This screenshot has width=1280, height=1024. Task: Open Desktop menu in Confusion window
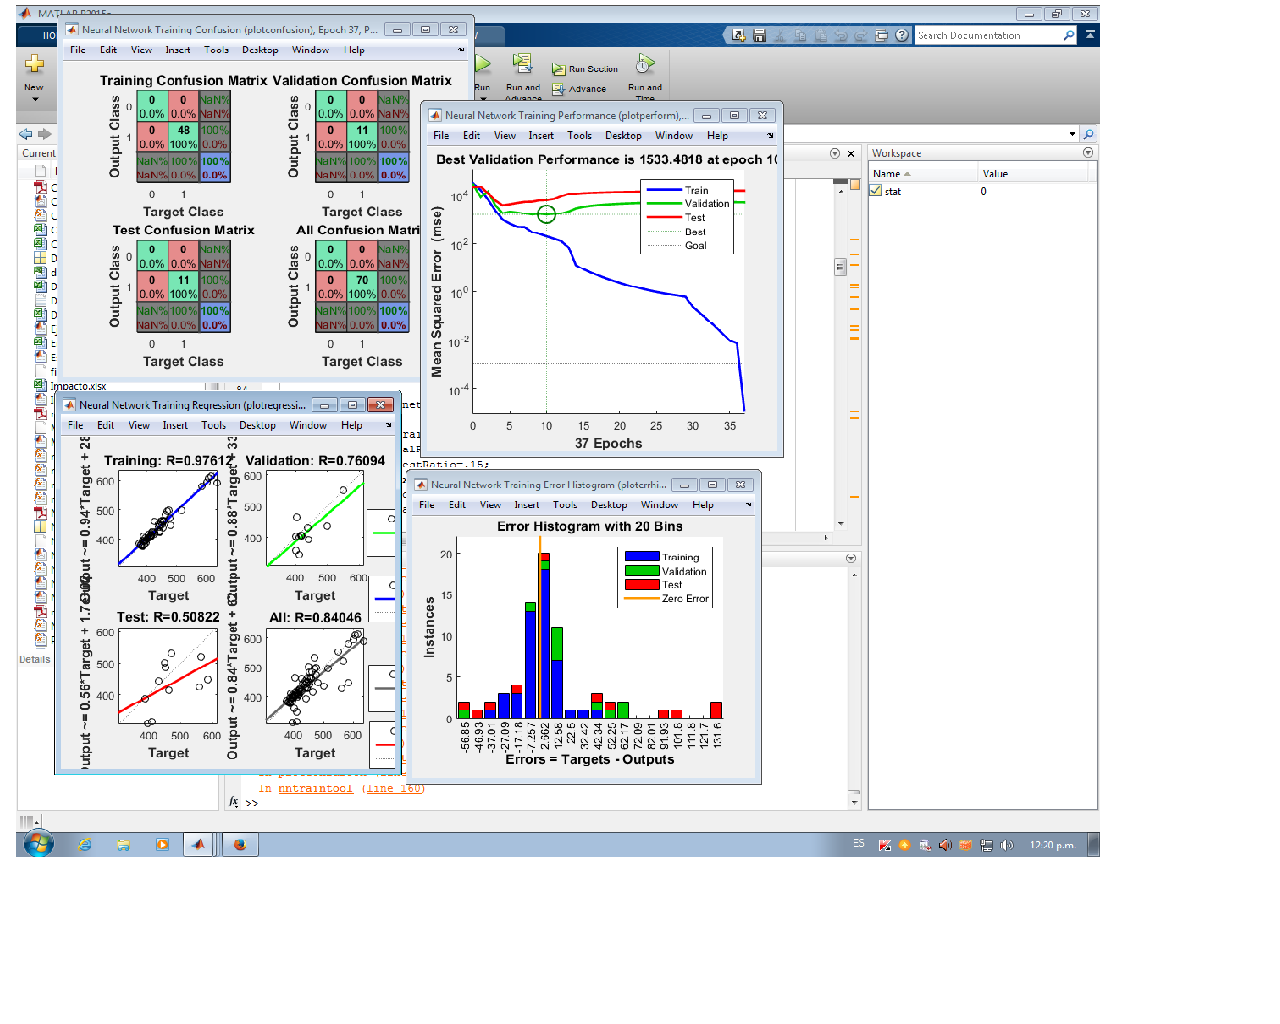(x=260, y=50)
